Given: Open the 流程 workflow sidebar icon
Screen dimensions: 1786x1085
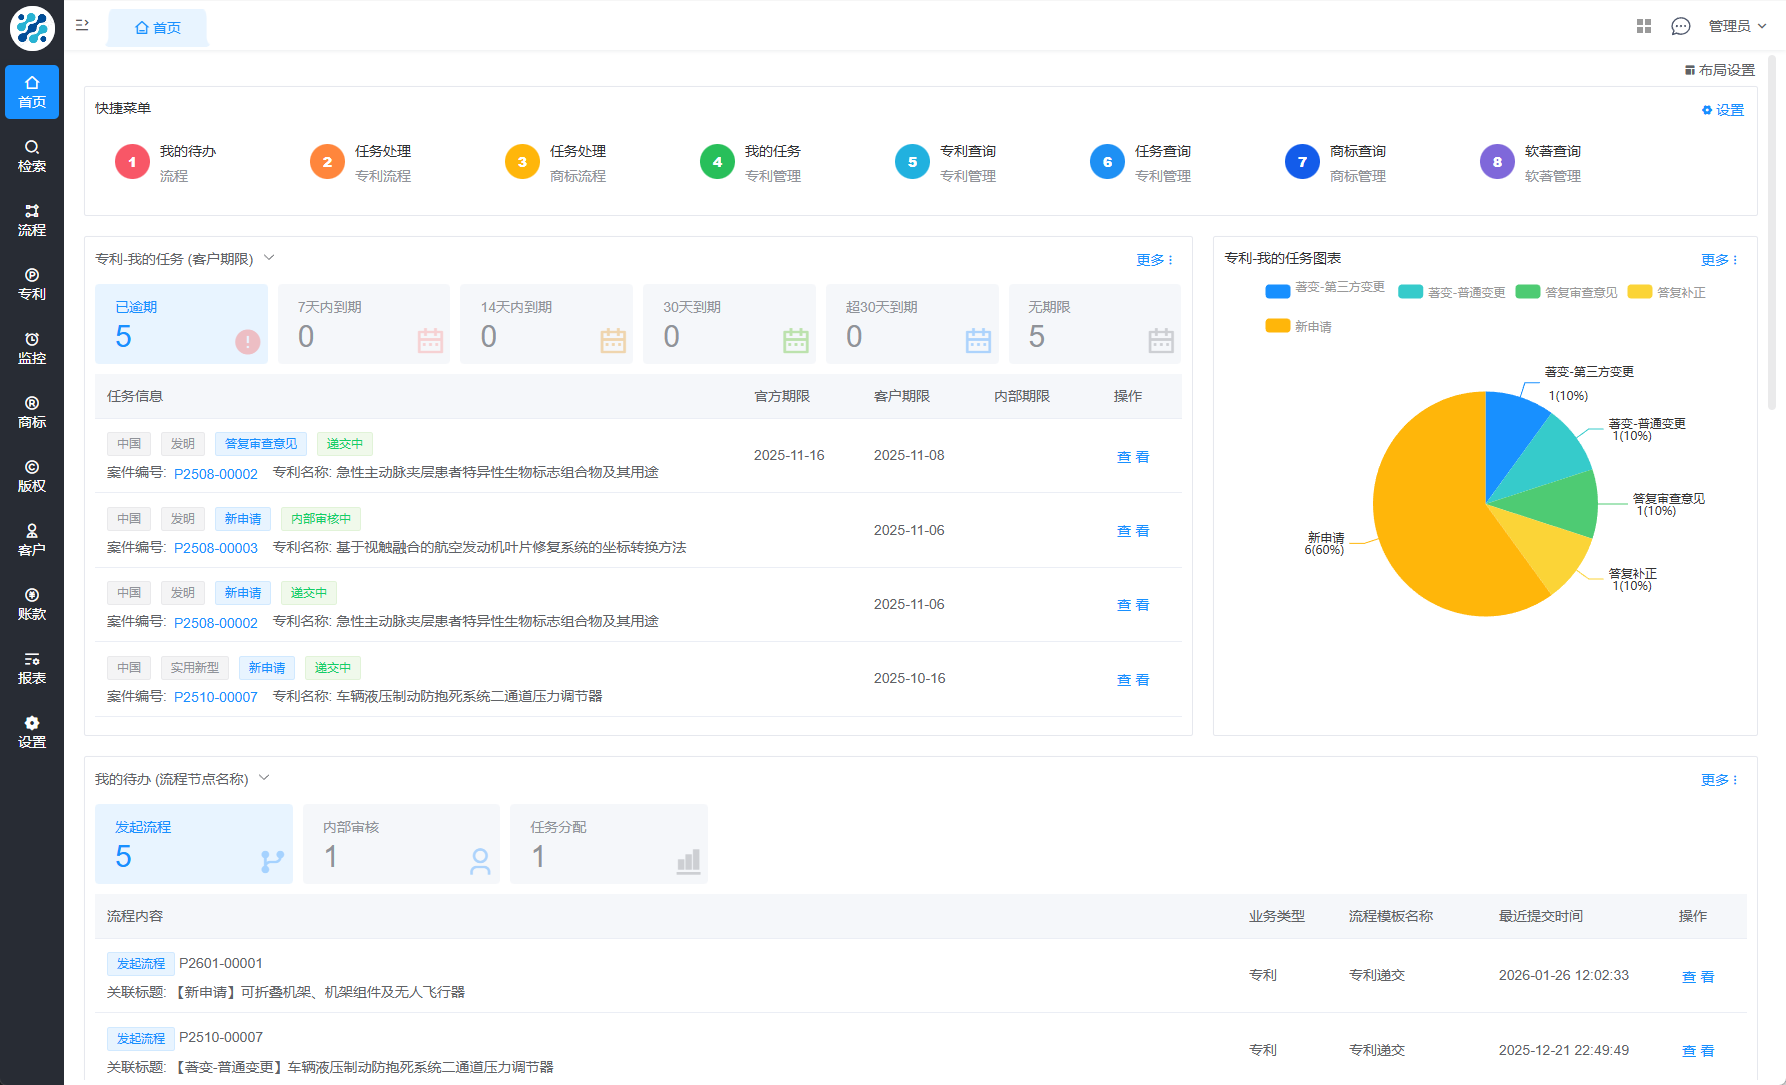Looking at the screenshot, I should tap(32, 220).
